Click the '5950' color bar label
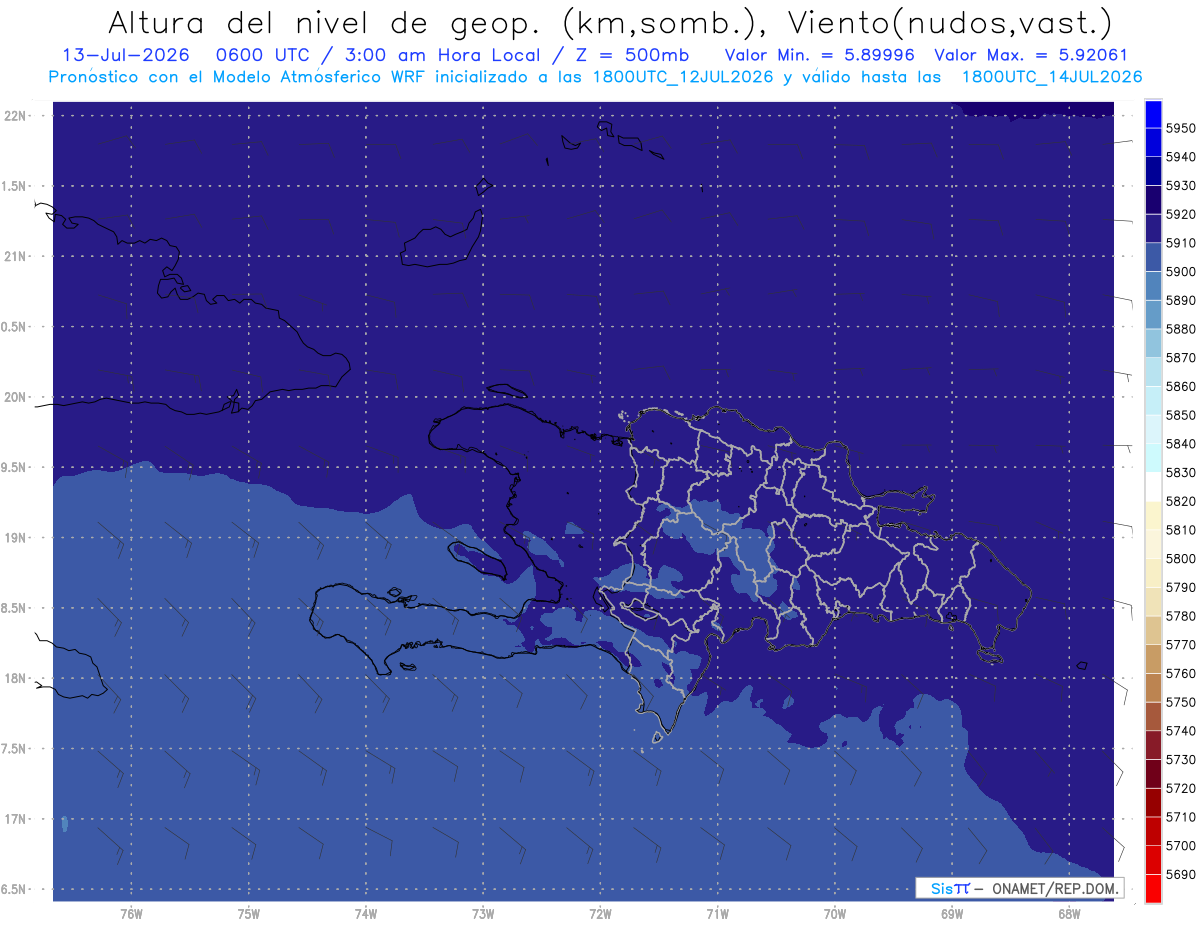1200x927 pixels. tap(1180, 128)
